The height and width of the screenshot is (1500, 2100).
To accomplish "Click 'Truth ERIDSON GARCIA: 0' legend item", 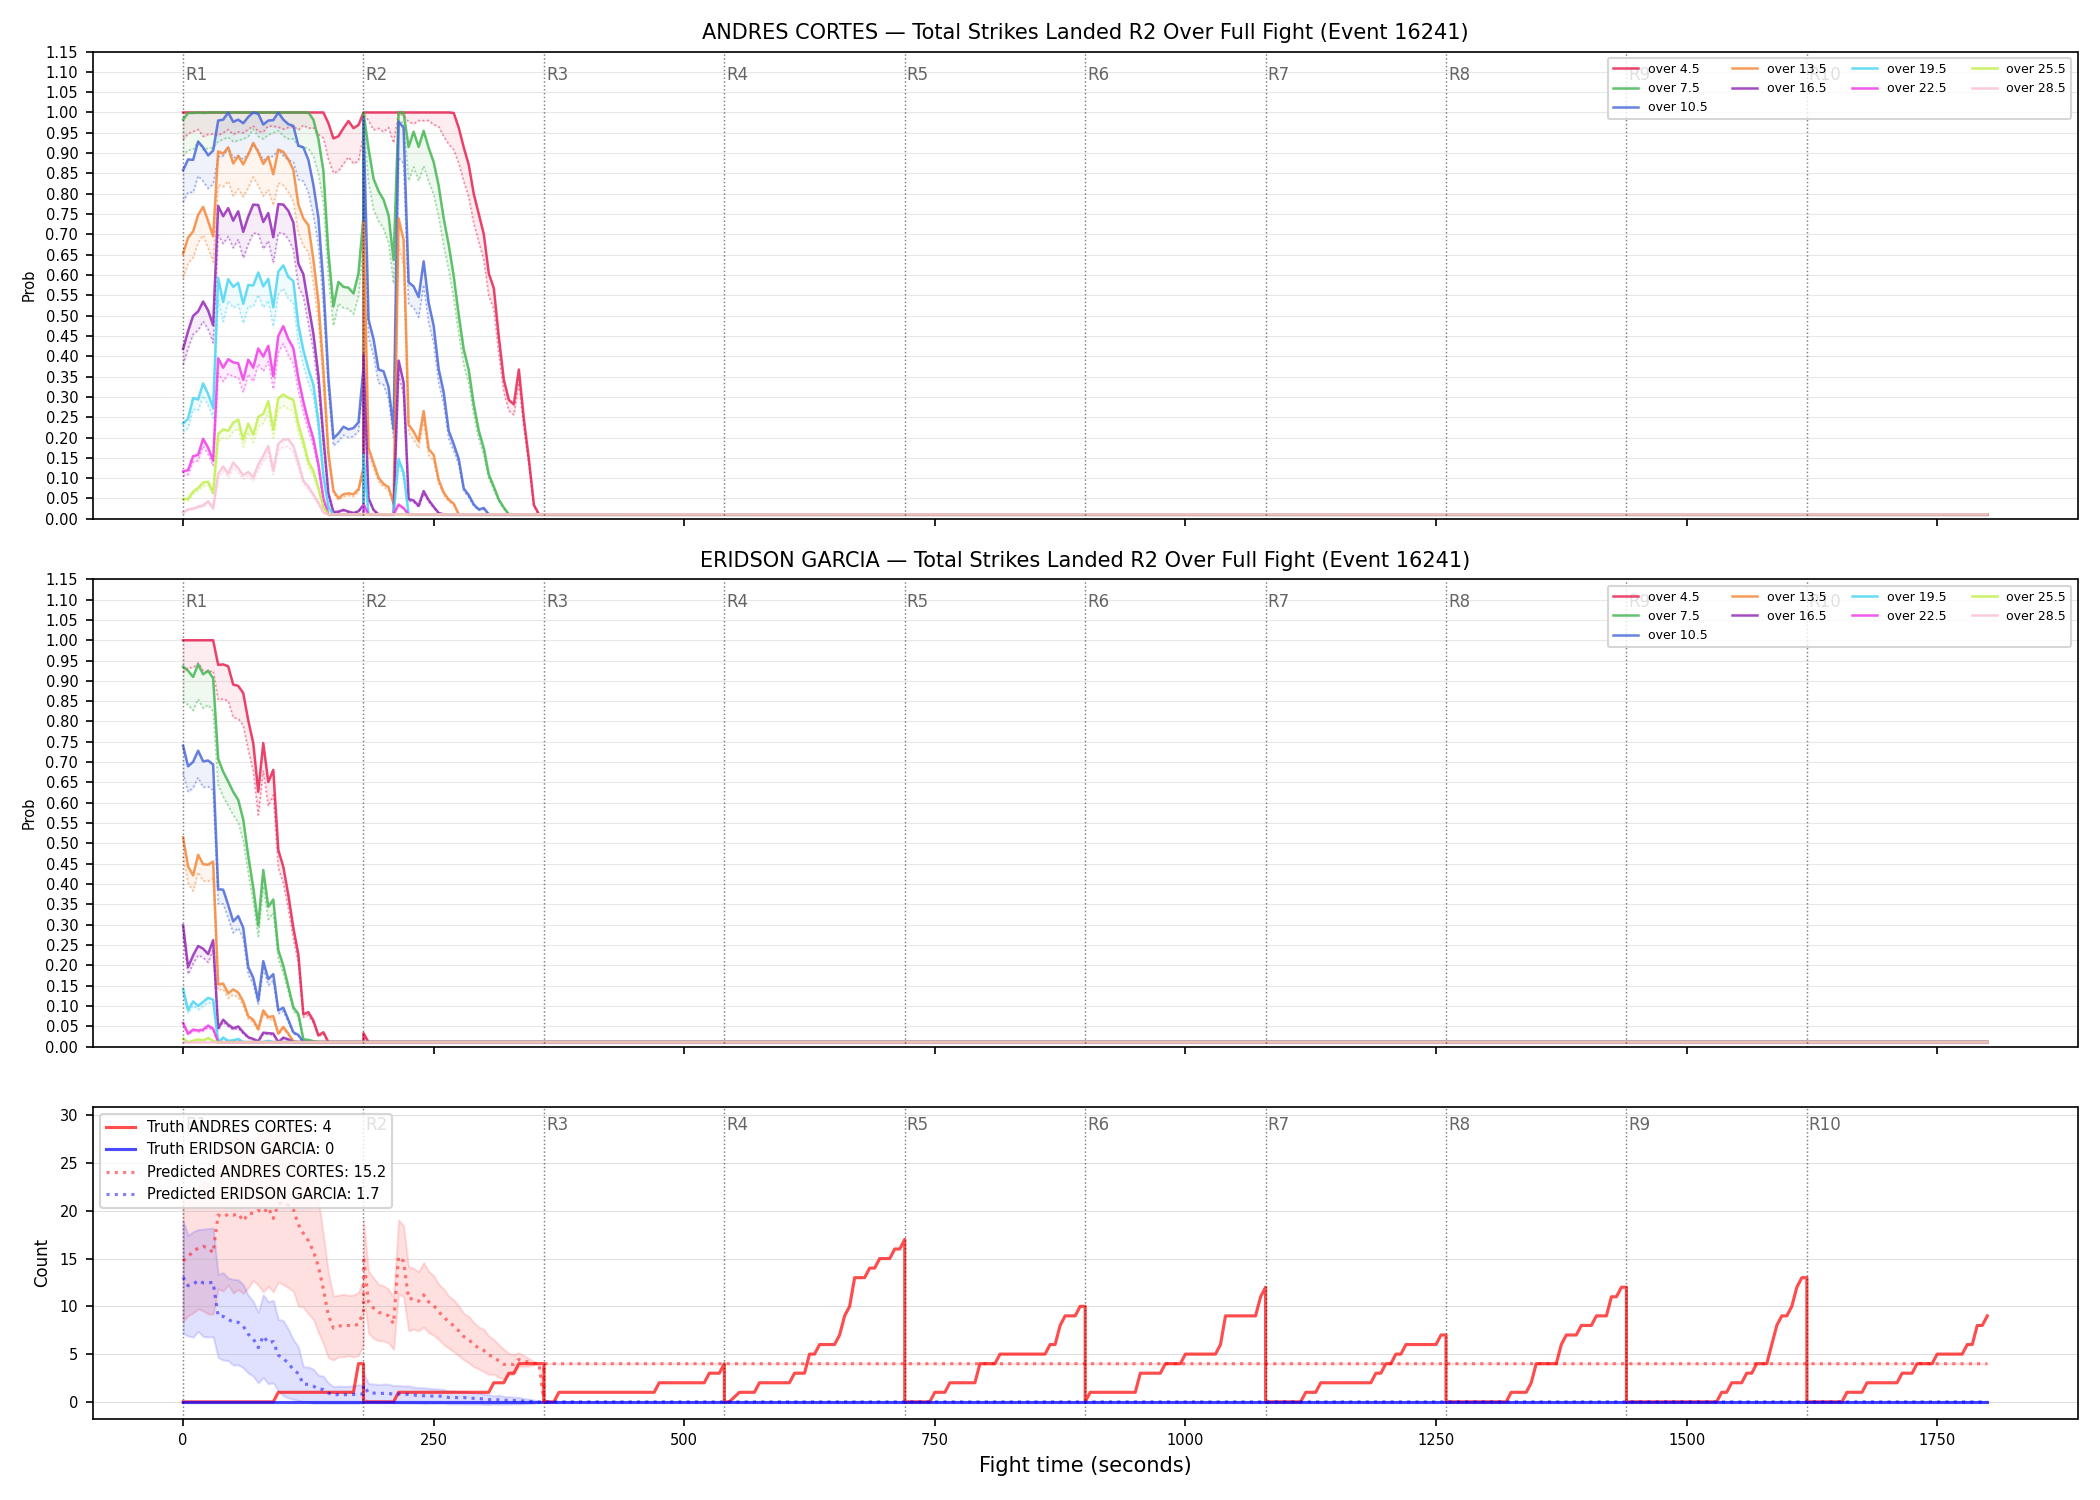I will (219, 1149).
